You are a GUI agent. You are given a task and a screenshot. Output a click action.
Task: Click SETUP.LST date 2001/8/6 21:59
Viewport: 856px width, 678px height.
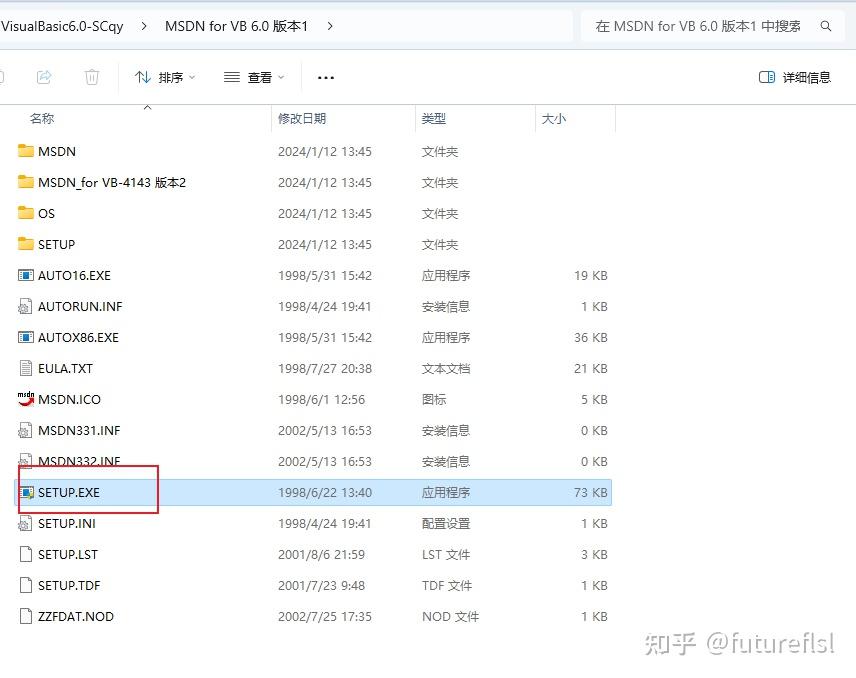pyautogui.click(x=321, y=555)
